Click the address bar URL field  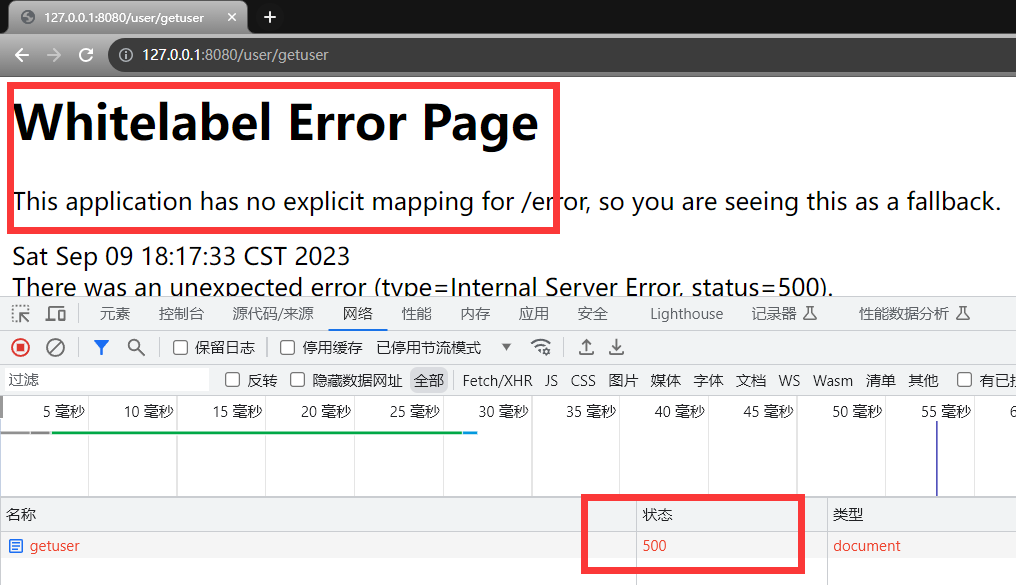tap(562, 55)
